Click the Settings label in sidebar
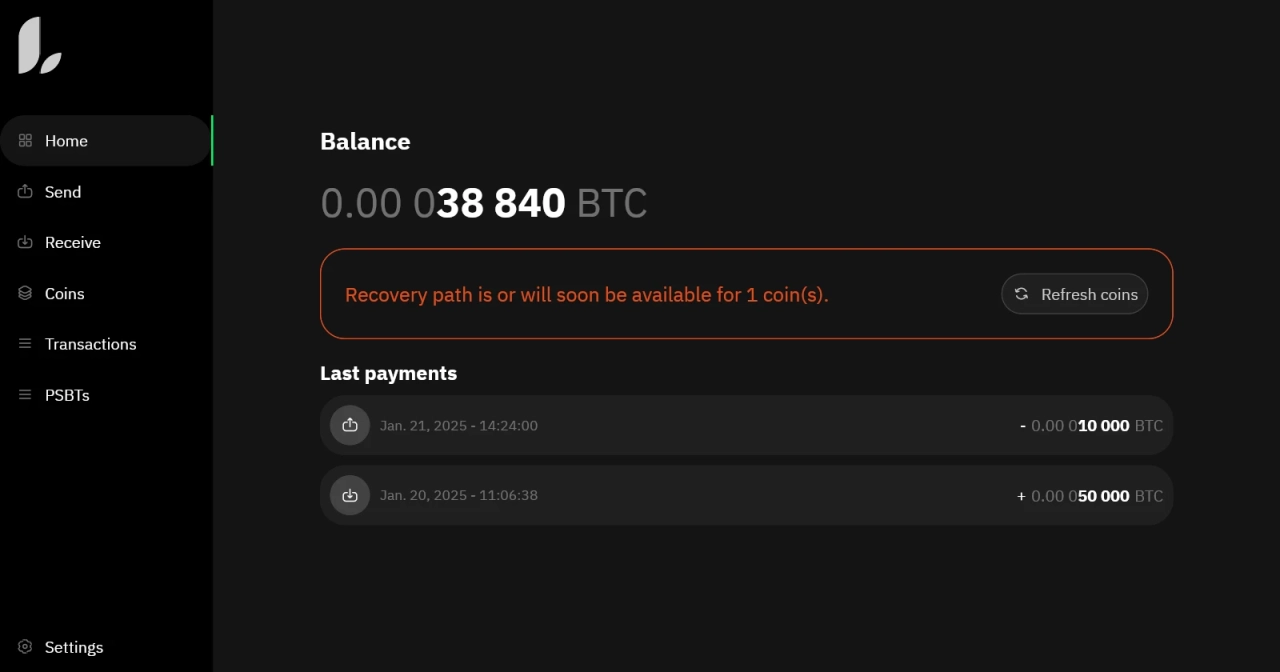This screenshot has height=672, width=1280. click(74, 647)
